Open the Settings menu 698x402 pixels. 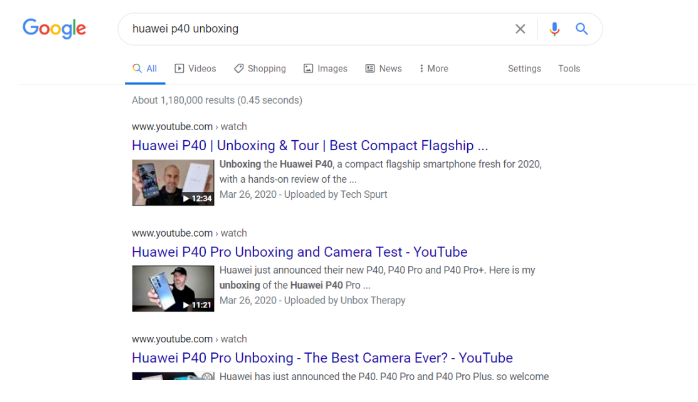click(524, 69)
